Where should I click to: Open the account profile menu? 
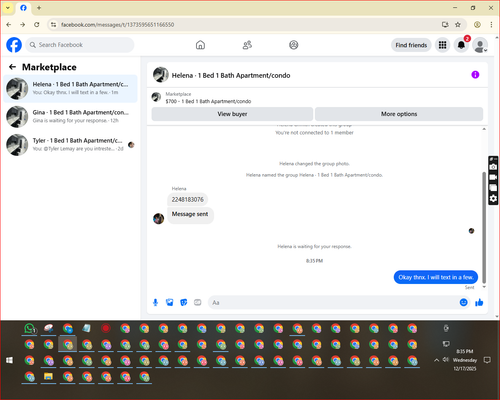tap(480, 45)
